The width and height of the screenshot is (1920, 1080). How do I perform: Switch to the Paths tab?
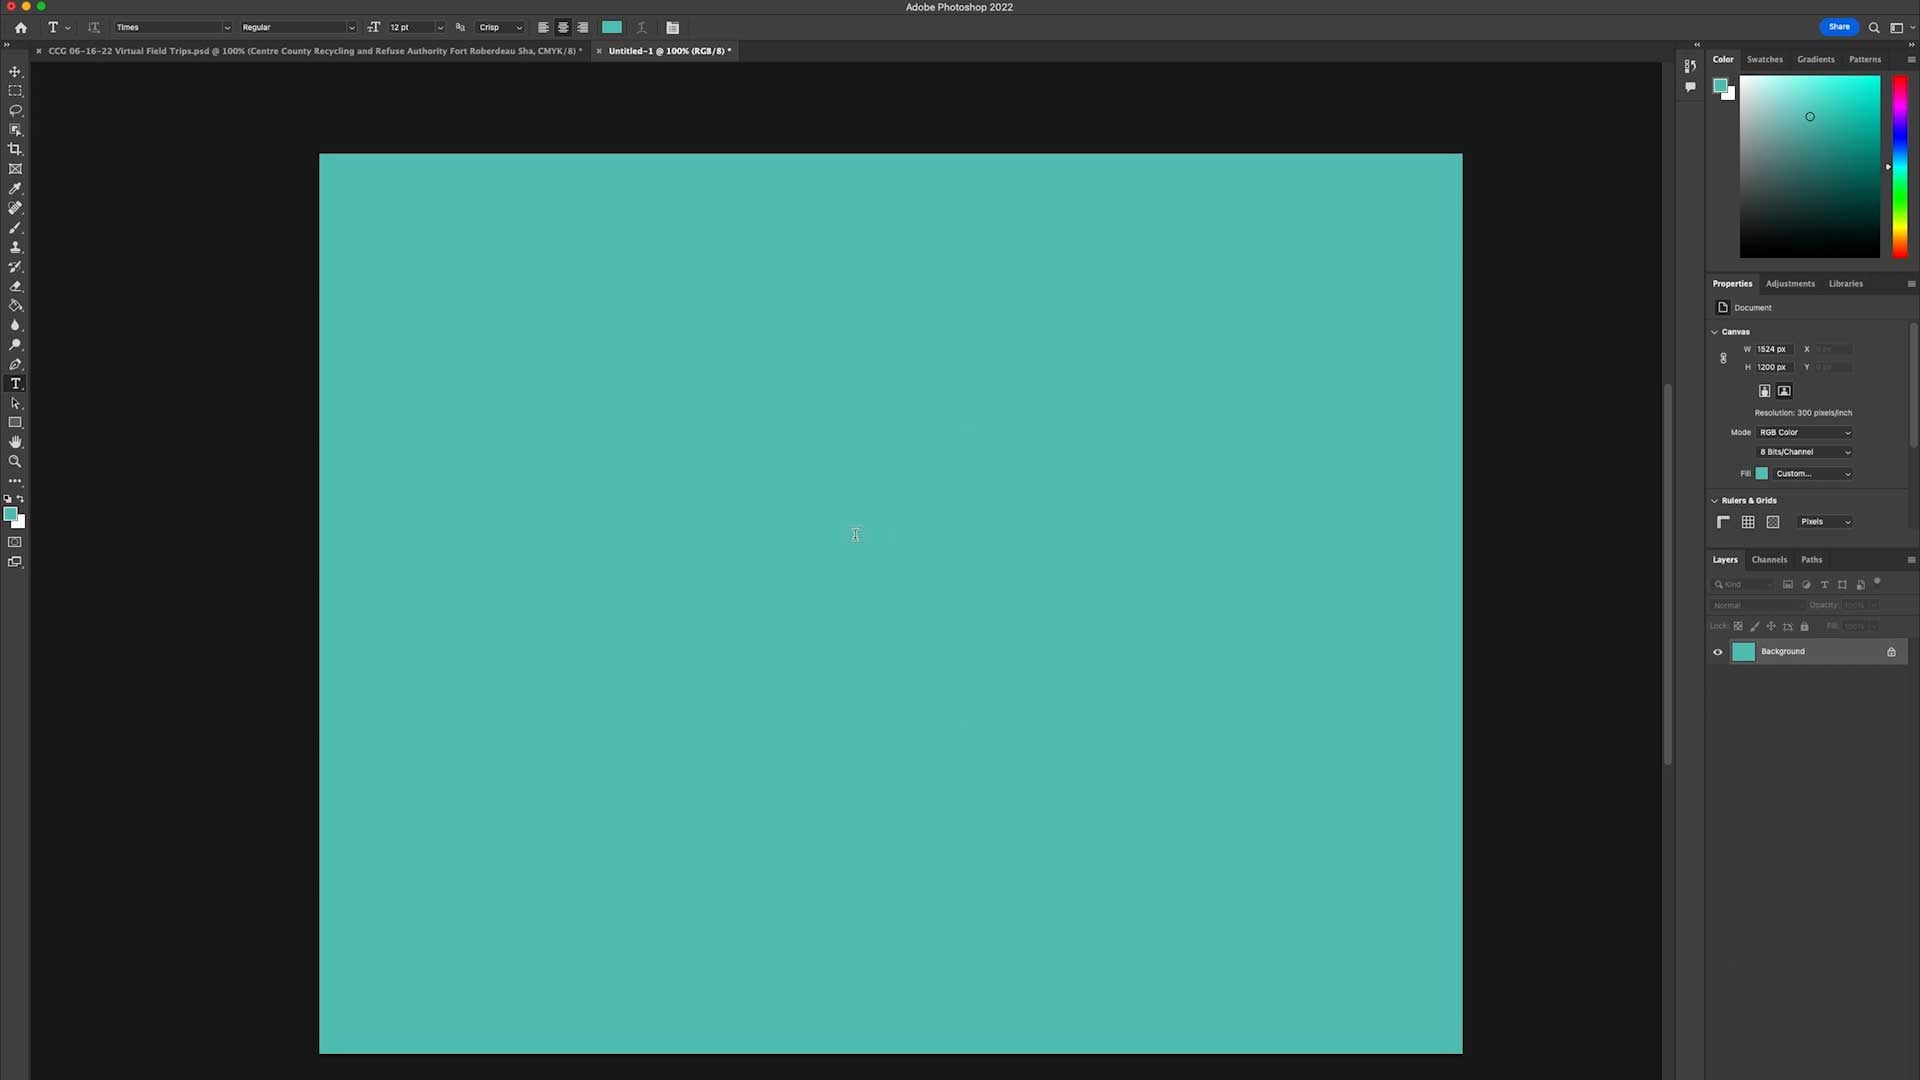(x=1812, y=560)
